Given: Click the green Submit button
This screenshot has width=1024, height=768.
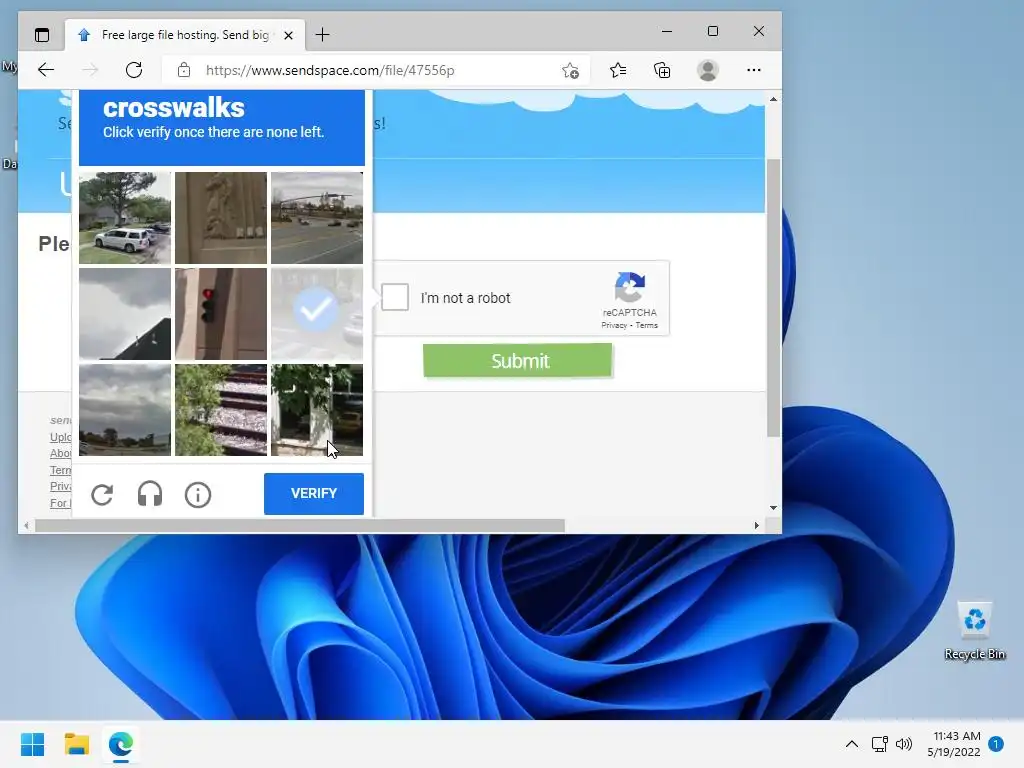Looking at the screenshot, I should 517,360.
